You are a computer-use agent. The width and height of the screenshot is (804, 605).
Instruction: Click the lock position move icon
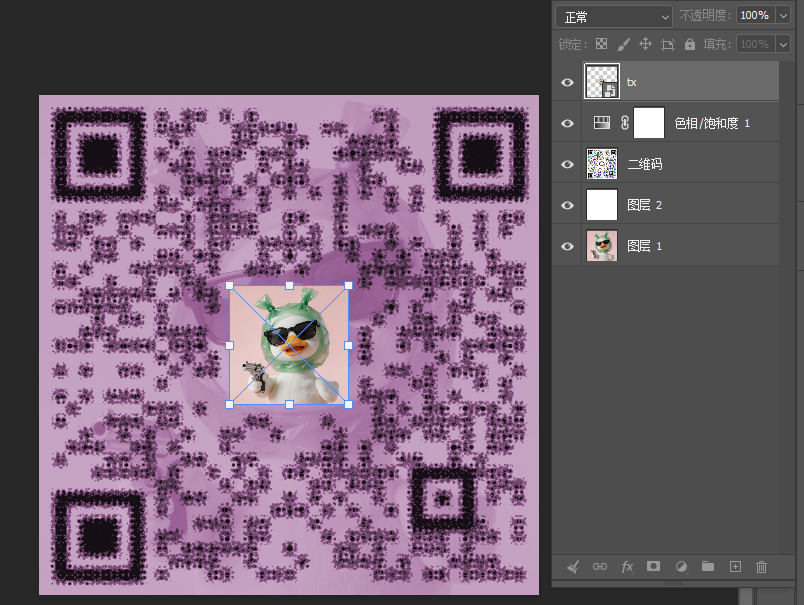click(646, 44)
